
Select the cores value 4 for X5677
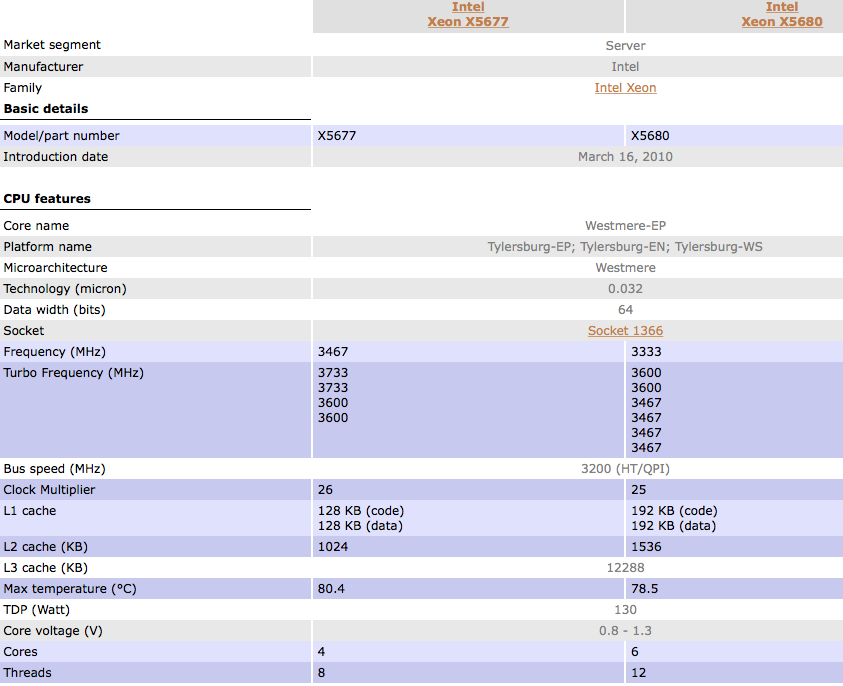tap(322, 652)
